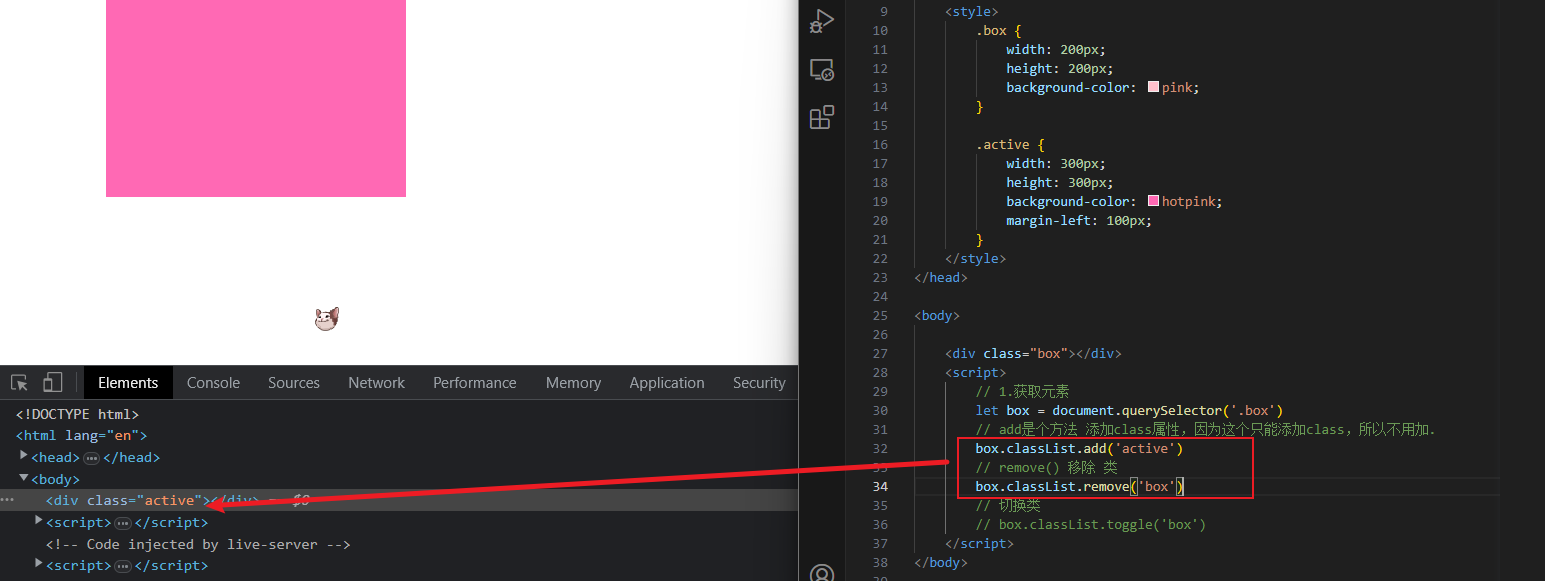Viewport: 1545px width, 581px height.
Task: Click the three-dot menu beside selected div
Action: click(x=8, y=500)
